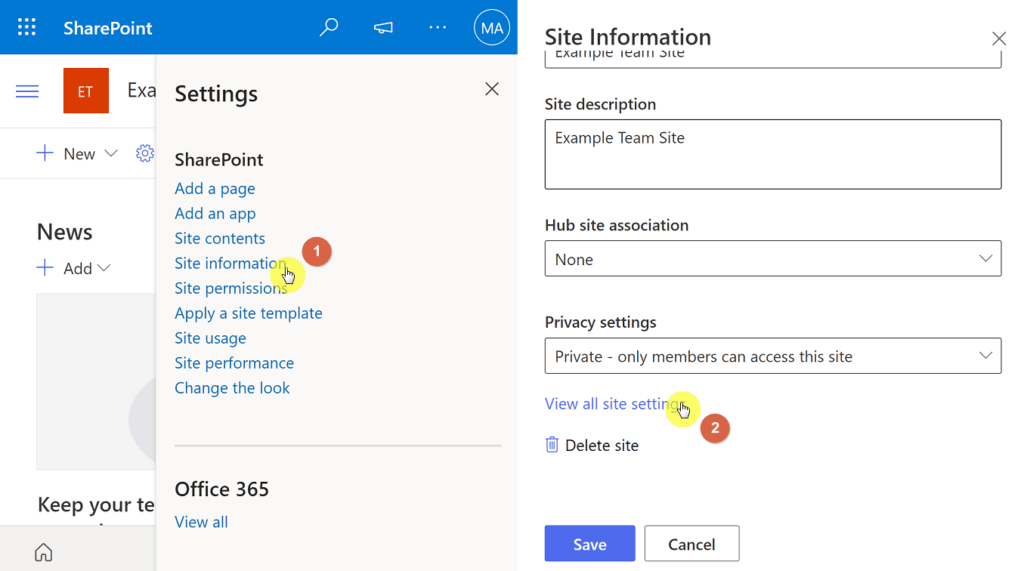Screen dimensions: 1024x571
Task: Click the SharePoint header title
Action: (x=108, y=28)
